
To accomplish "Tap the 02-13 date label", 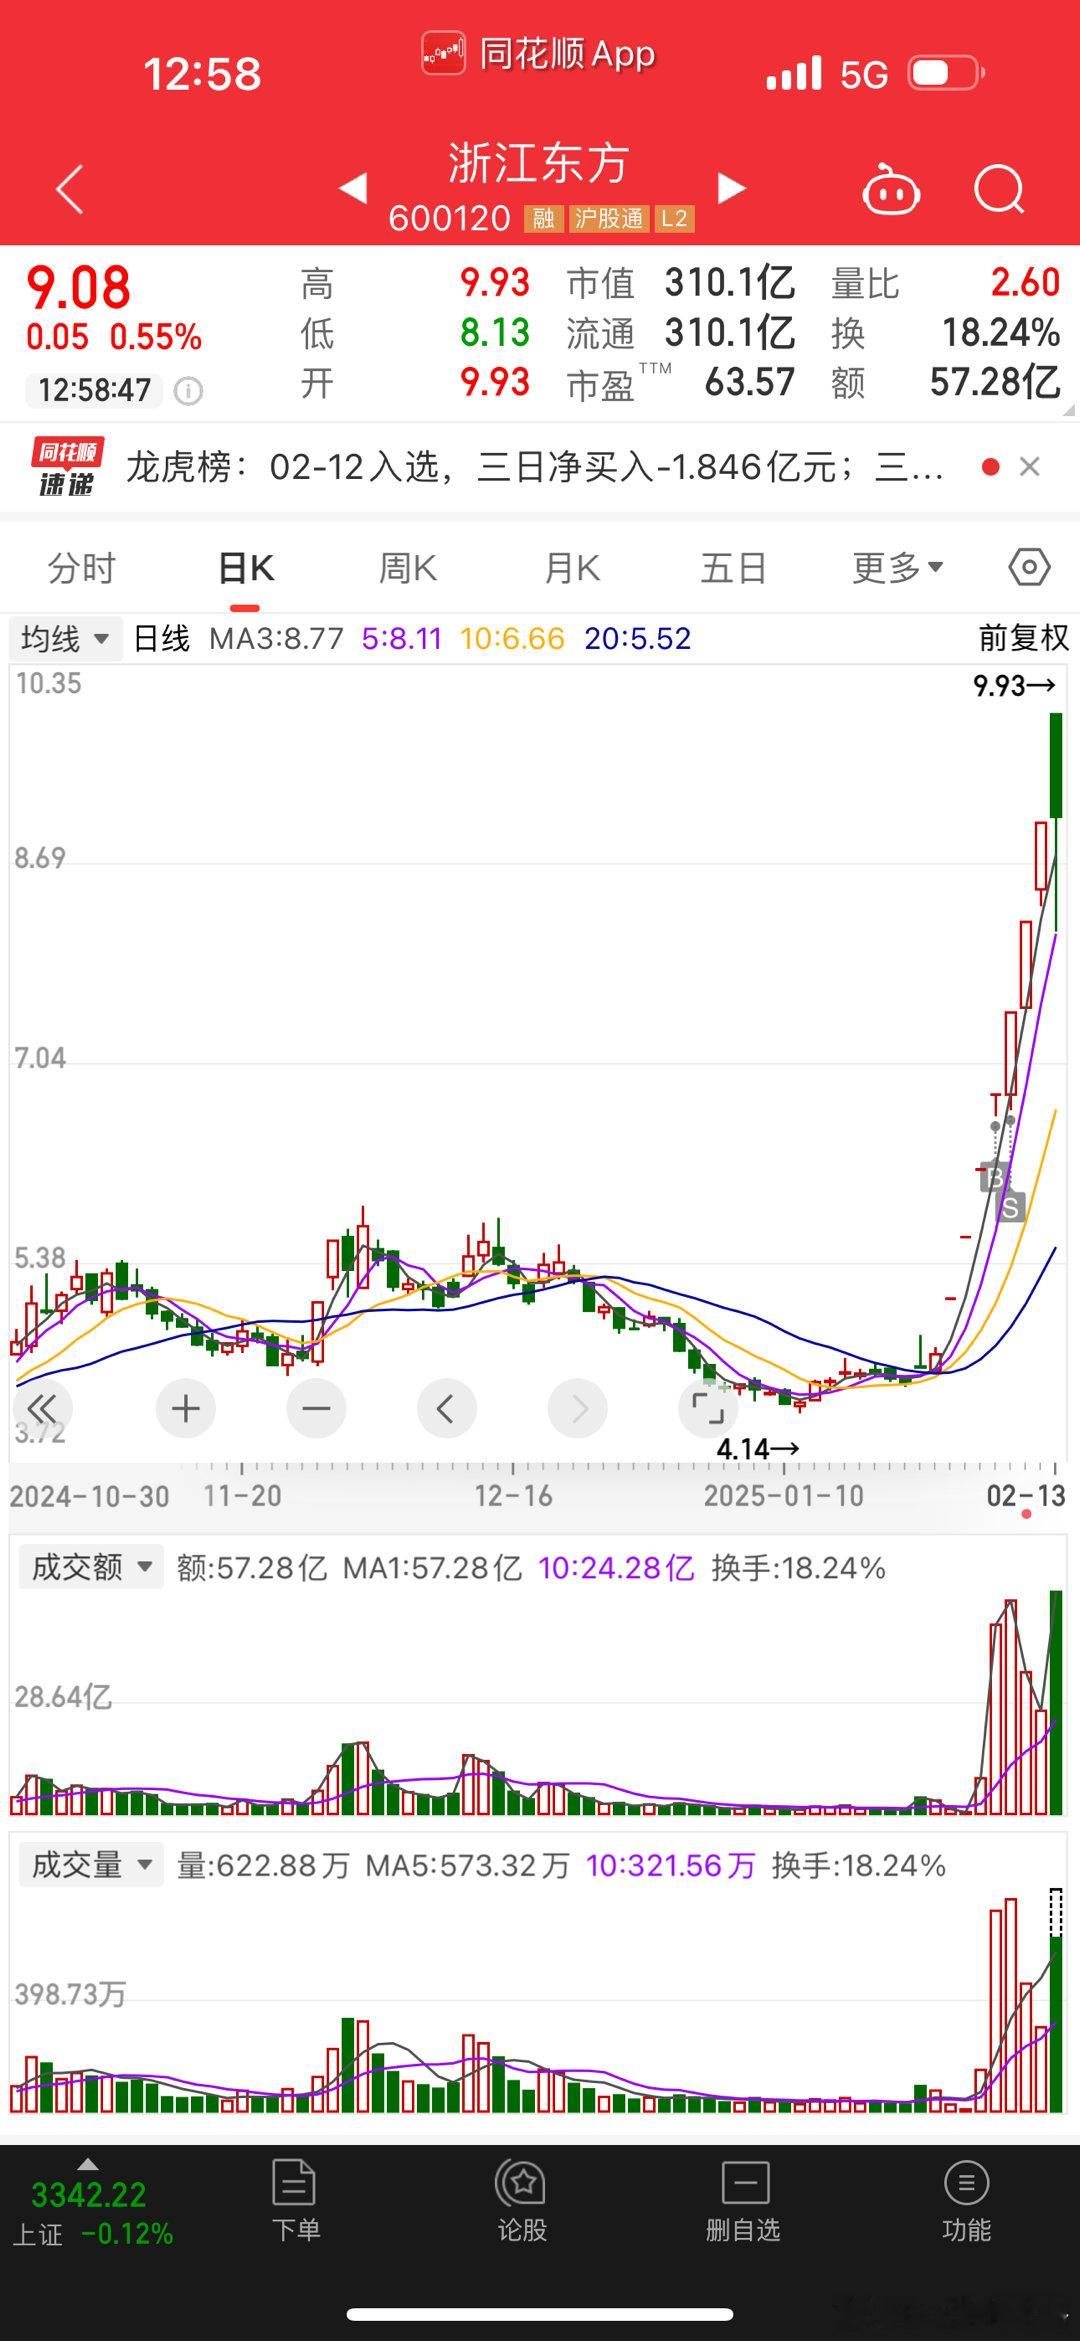I will [x=1026, y=1496].
